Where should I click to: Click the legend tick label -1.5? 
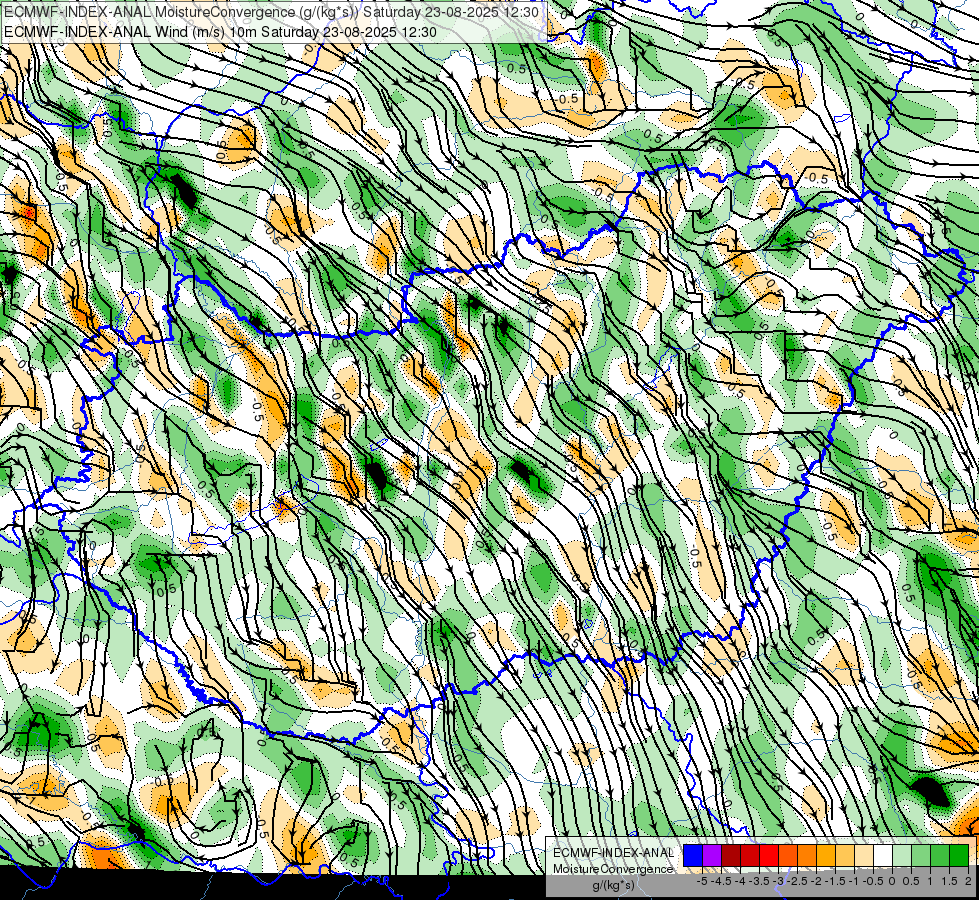[x=835, y=881]
